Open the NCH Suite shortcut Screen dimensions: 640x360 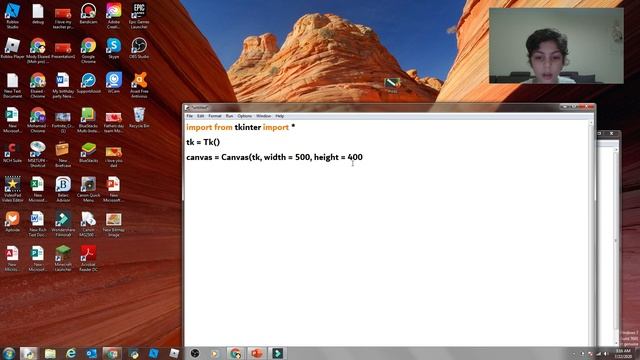(12, 153)
